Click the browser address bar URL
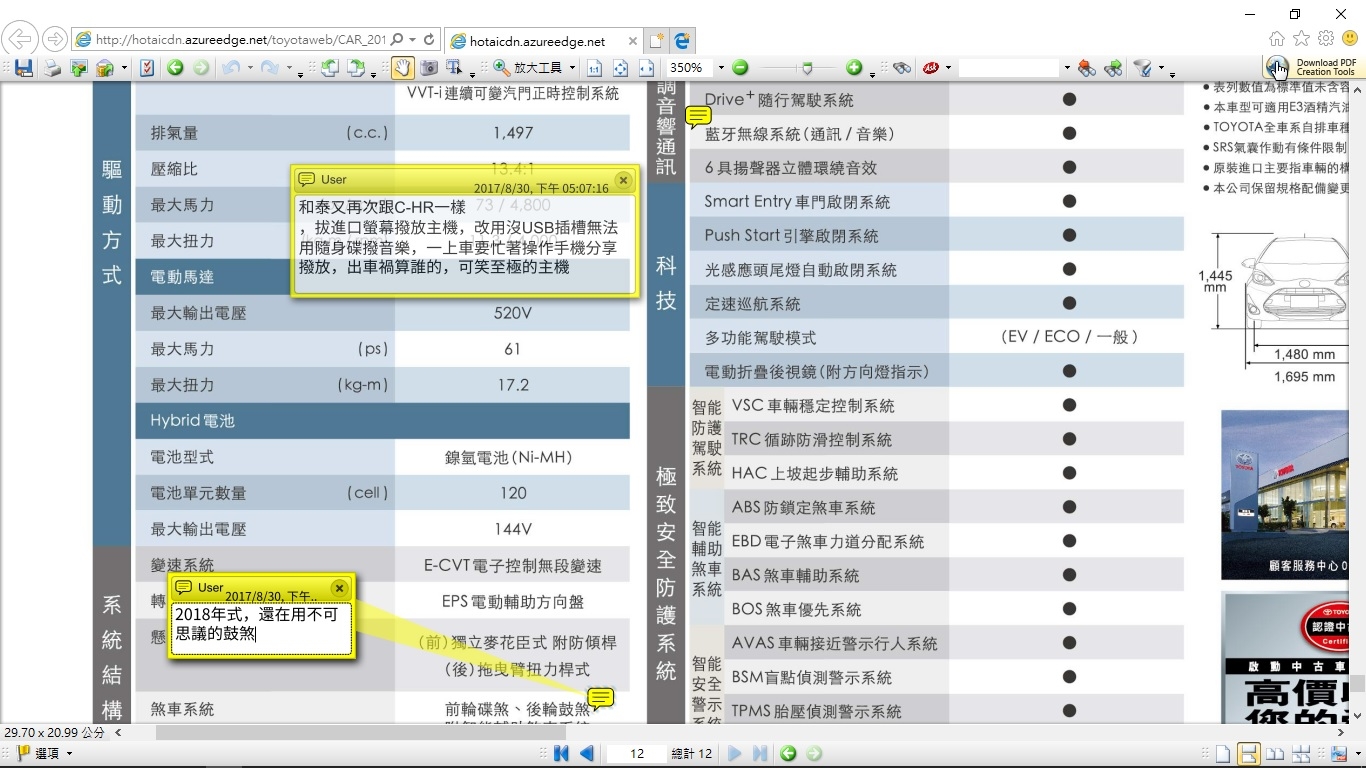The width and height of the screenshot is (1366, 768). click(x=240, y=40)
